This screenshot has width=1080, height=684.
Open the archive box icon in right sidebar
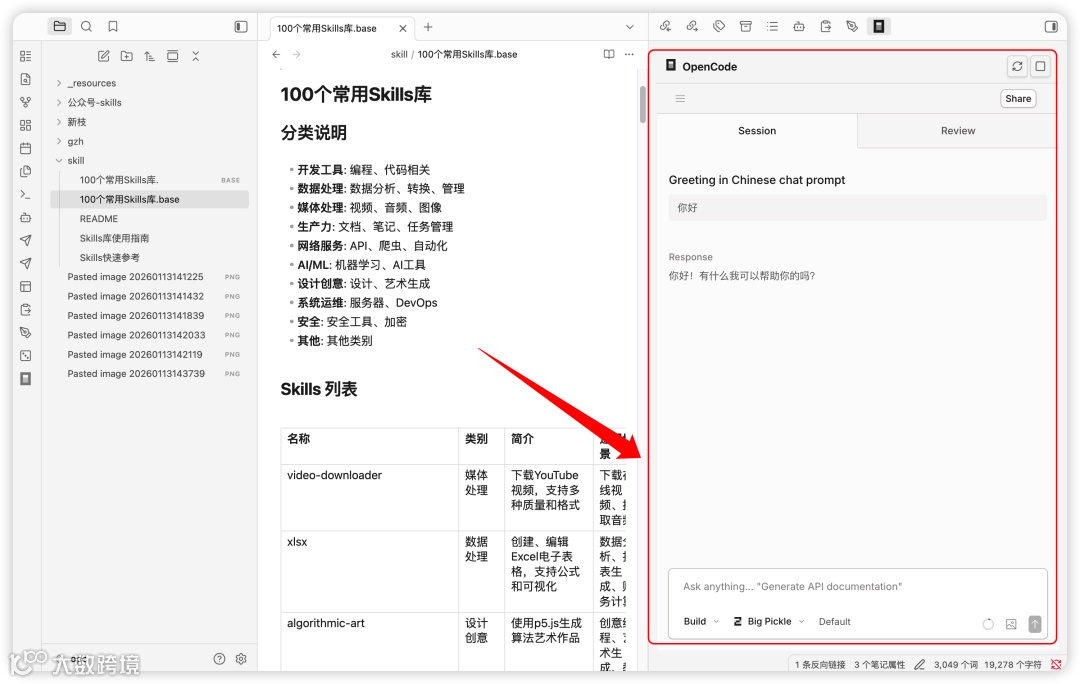point(745,27)
